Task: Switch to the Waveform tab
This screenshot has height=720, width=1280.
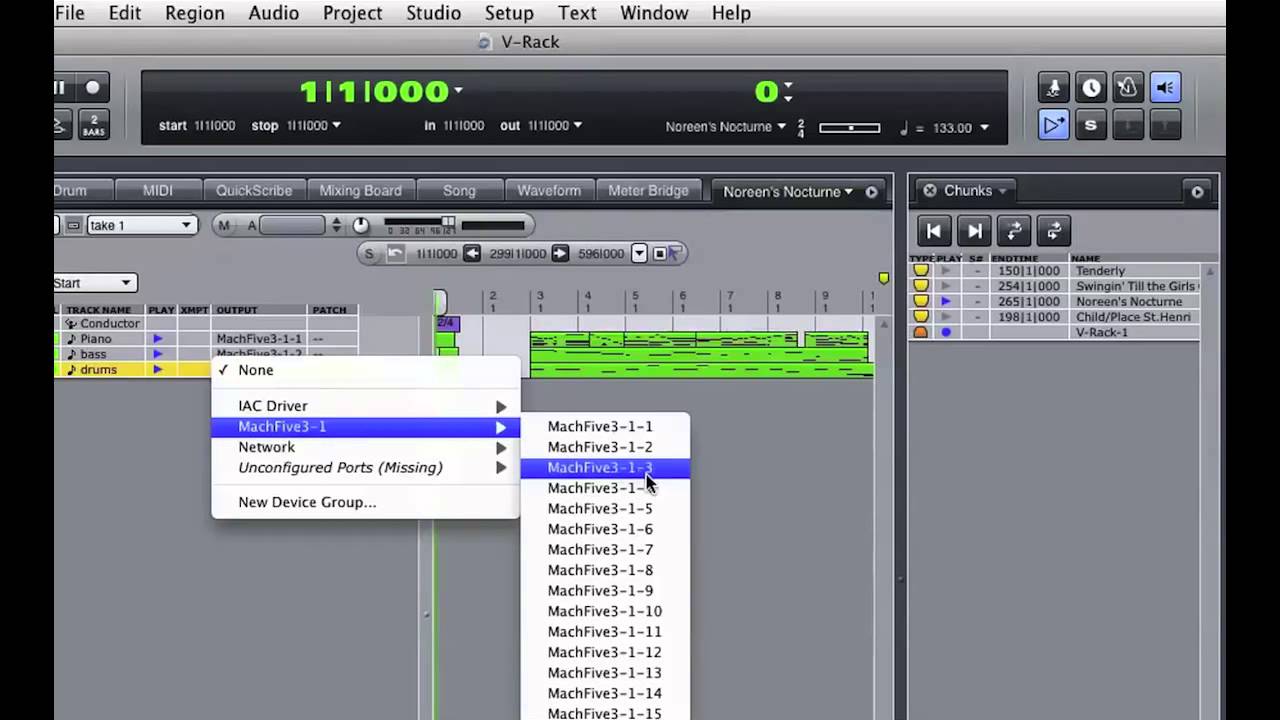Action: (x=548, y=191)
